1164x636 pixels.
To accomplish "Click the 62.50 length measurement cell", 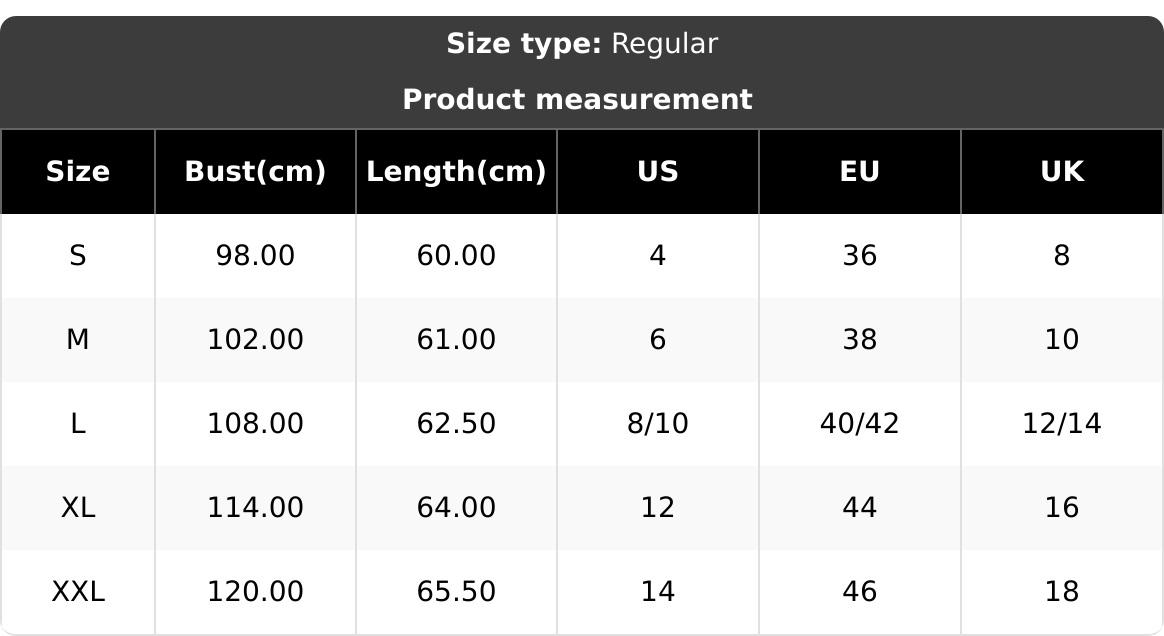I will (x=456, y=424).
